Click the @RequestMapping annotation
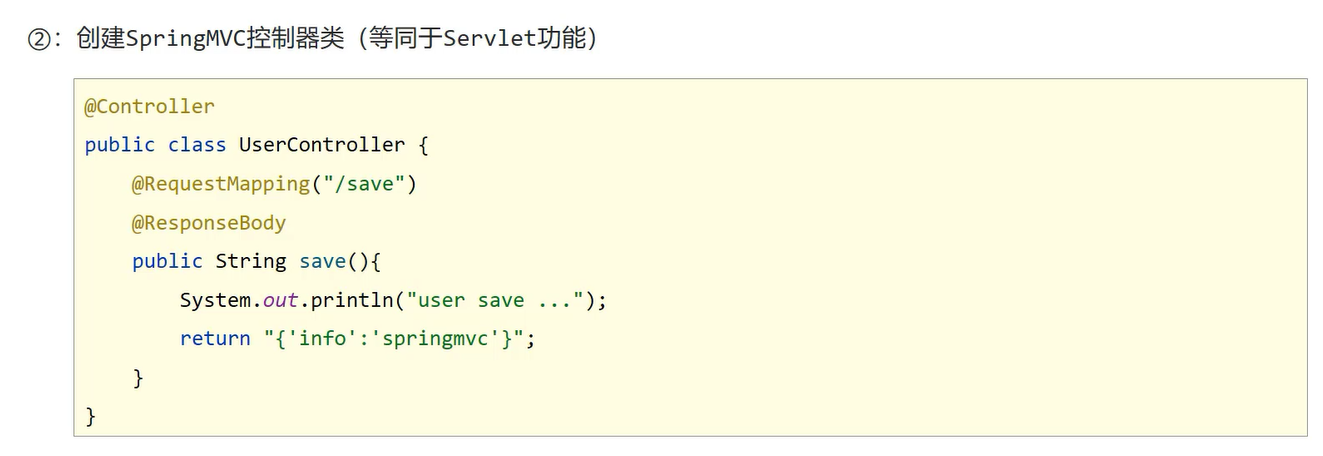Screen dimensions: 1323x456 pyautogui.click(x=220, y=184)
